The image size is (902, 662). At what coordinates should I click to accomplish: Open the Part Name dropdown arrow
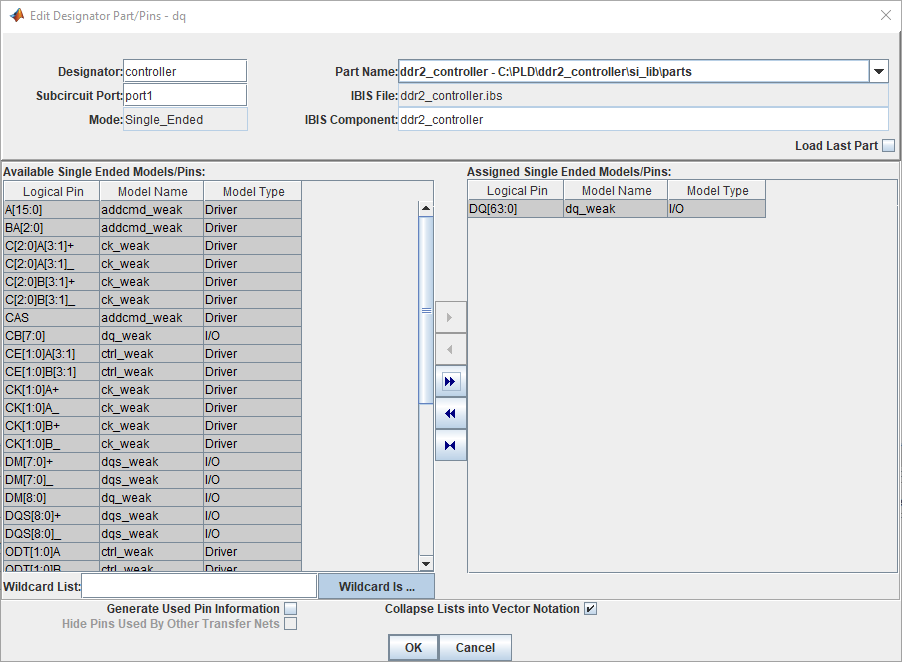point(879,71)
